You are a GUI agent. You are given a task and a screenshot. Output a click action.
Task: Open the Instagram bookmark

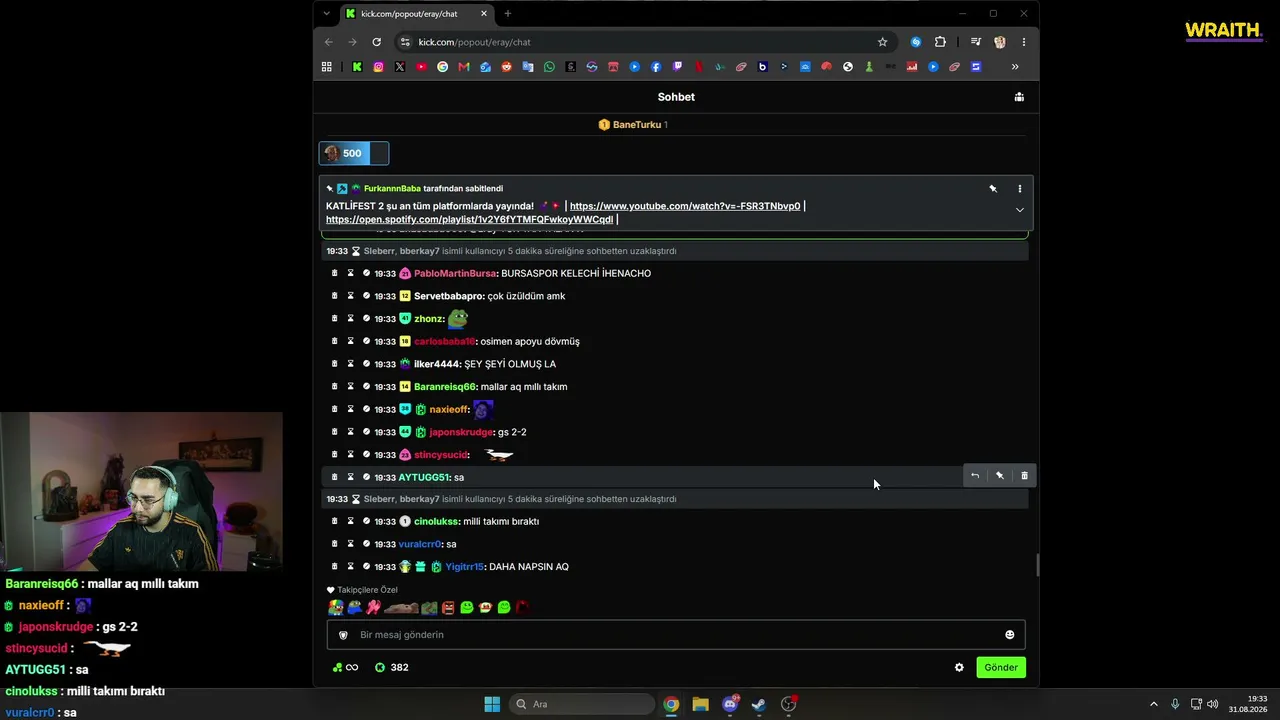point(378,67)
